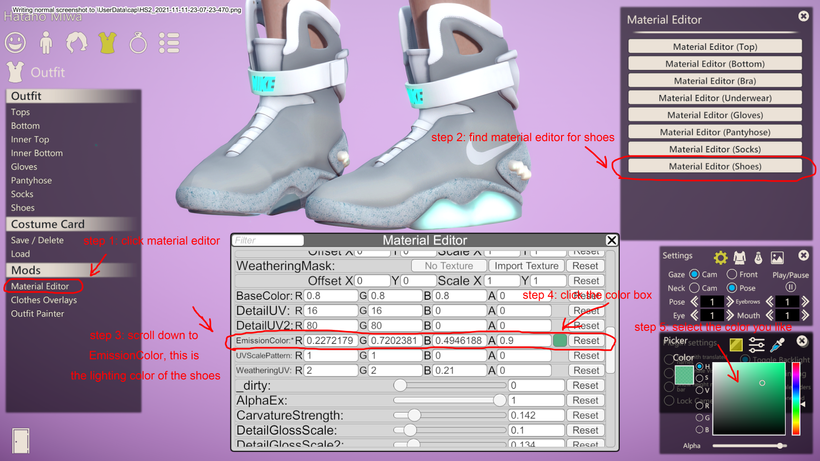Activate the eyedropper tool in Picker
This screenshot has width=820, height=461.
point(778,344)
